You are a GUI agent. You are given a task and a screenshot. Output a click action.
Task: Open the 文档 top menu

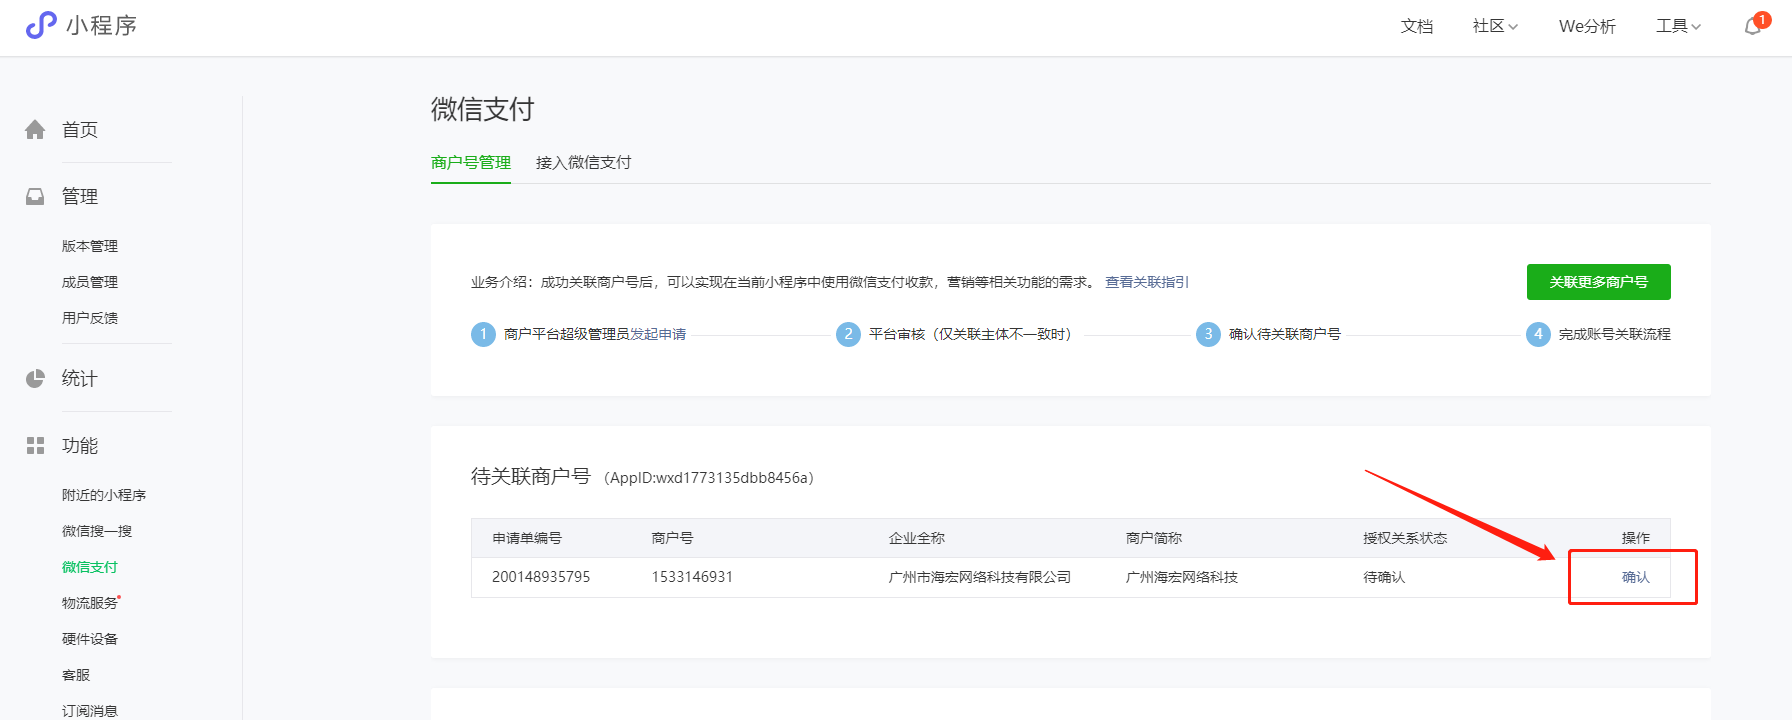pos(1417,26)
